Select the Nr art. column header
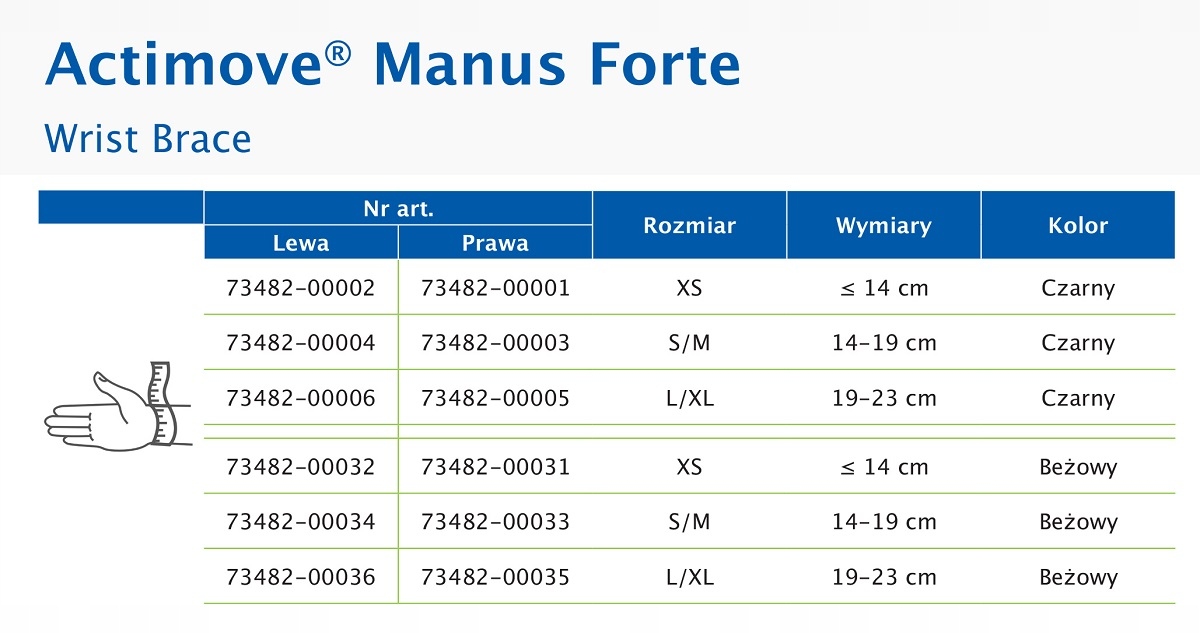 tap(398, 208)
